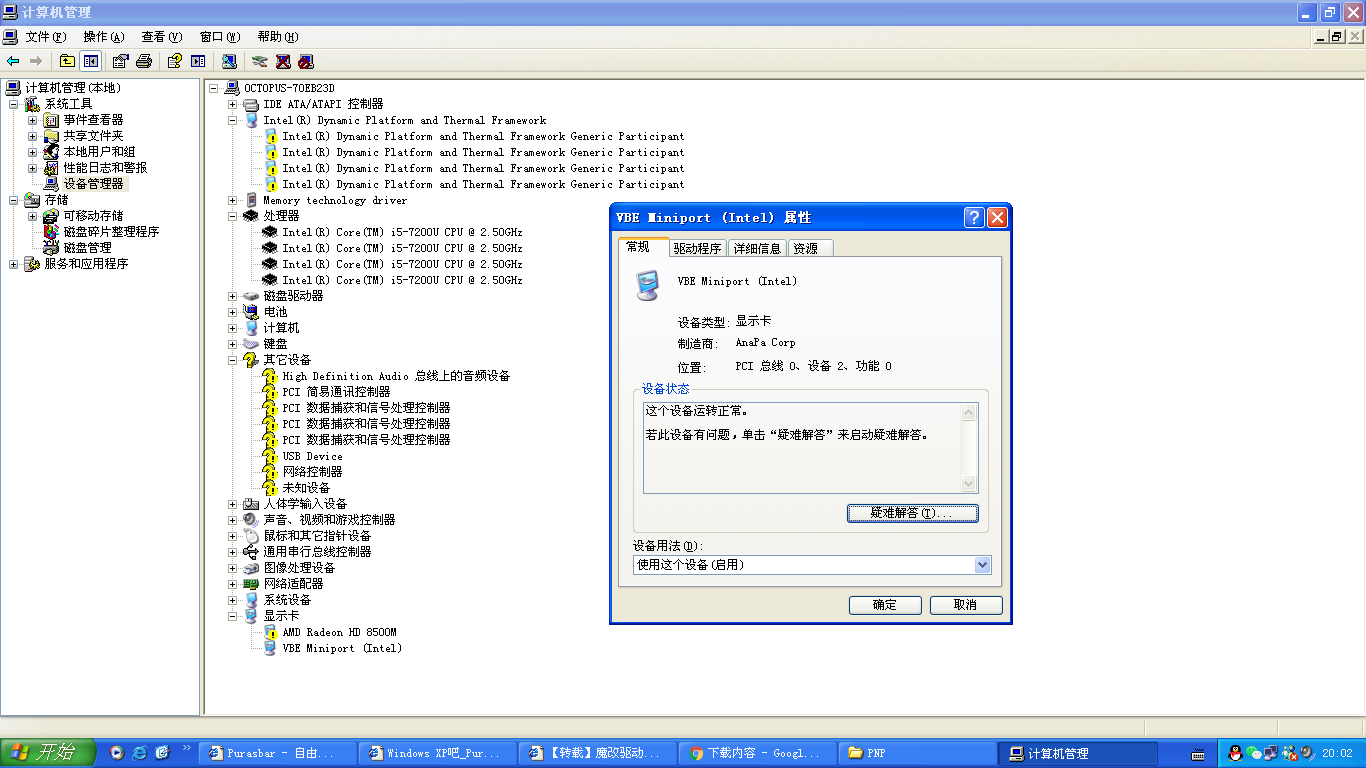Click the 疑难解答(T)... troubleshoot button

pos(912,513)
